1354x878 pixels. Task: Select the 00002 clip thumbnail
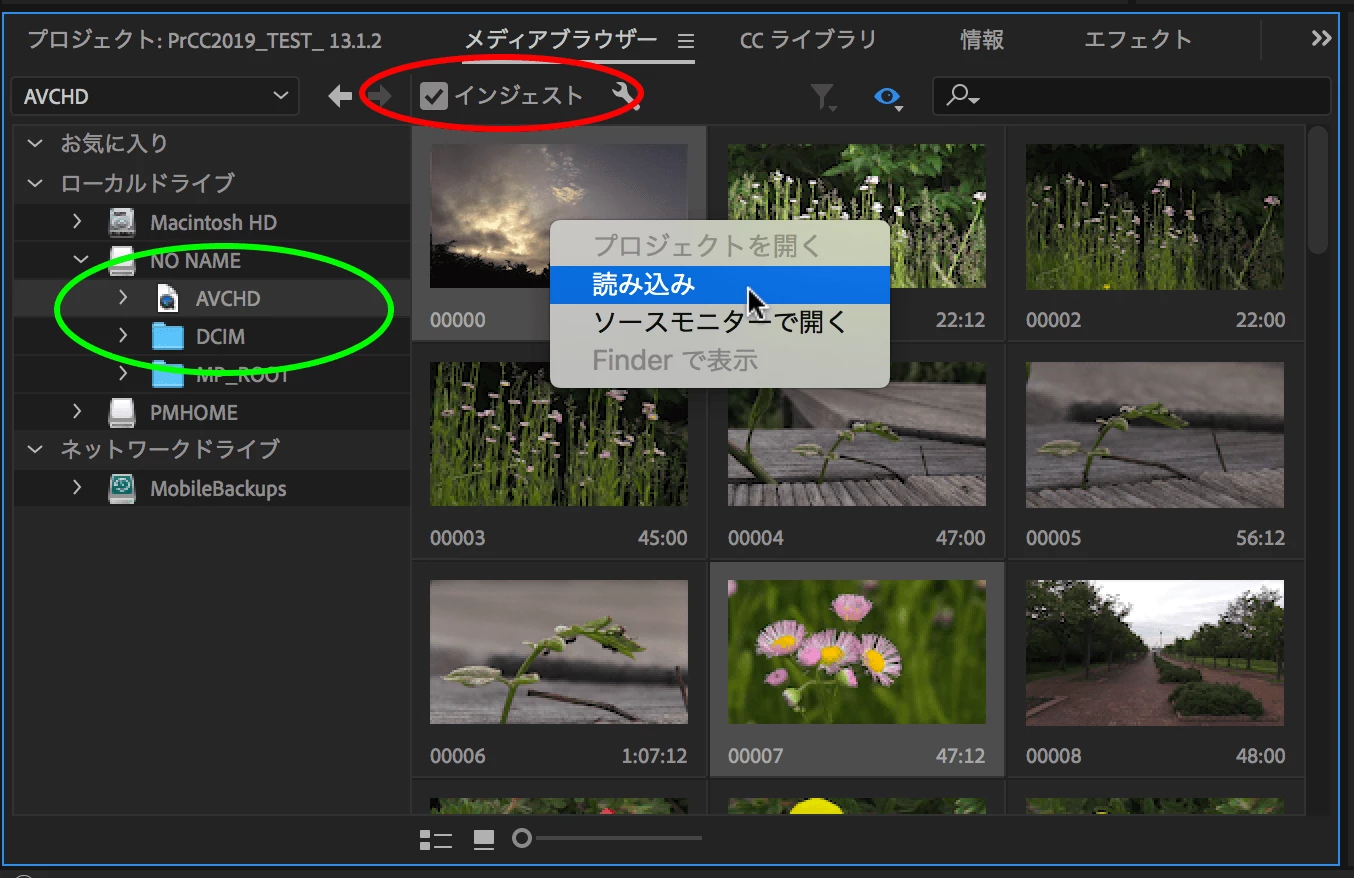coord(1155,216)
